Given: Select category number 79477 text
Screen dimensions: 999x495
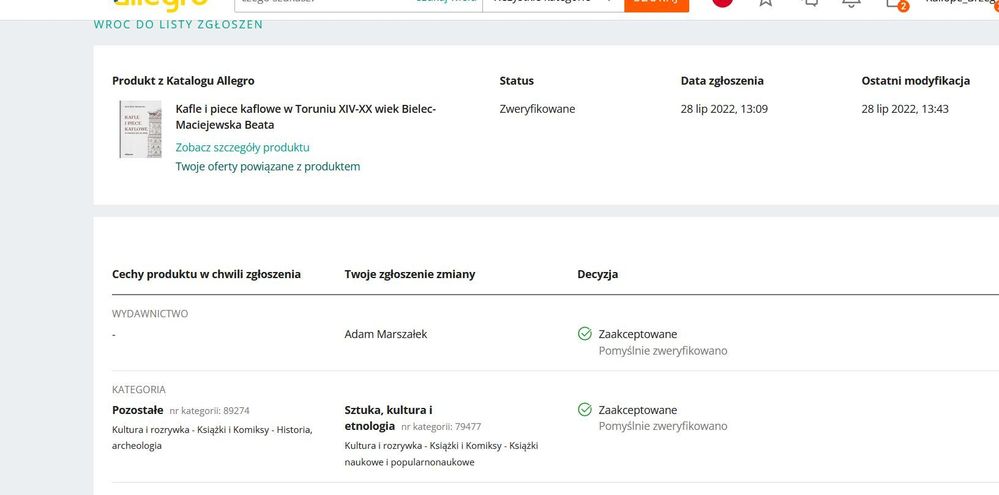Looking at the screenshot, I should pyautogui.click(x=441, y=427).
